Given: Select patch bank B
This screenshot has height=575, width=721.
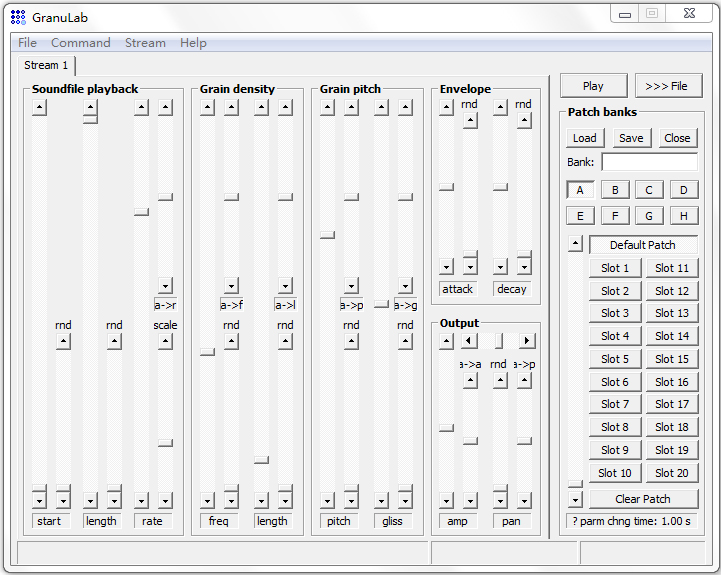Looking at the screenshot, I should click(x=615, y=190).
